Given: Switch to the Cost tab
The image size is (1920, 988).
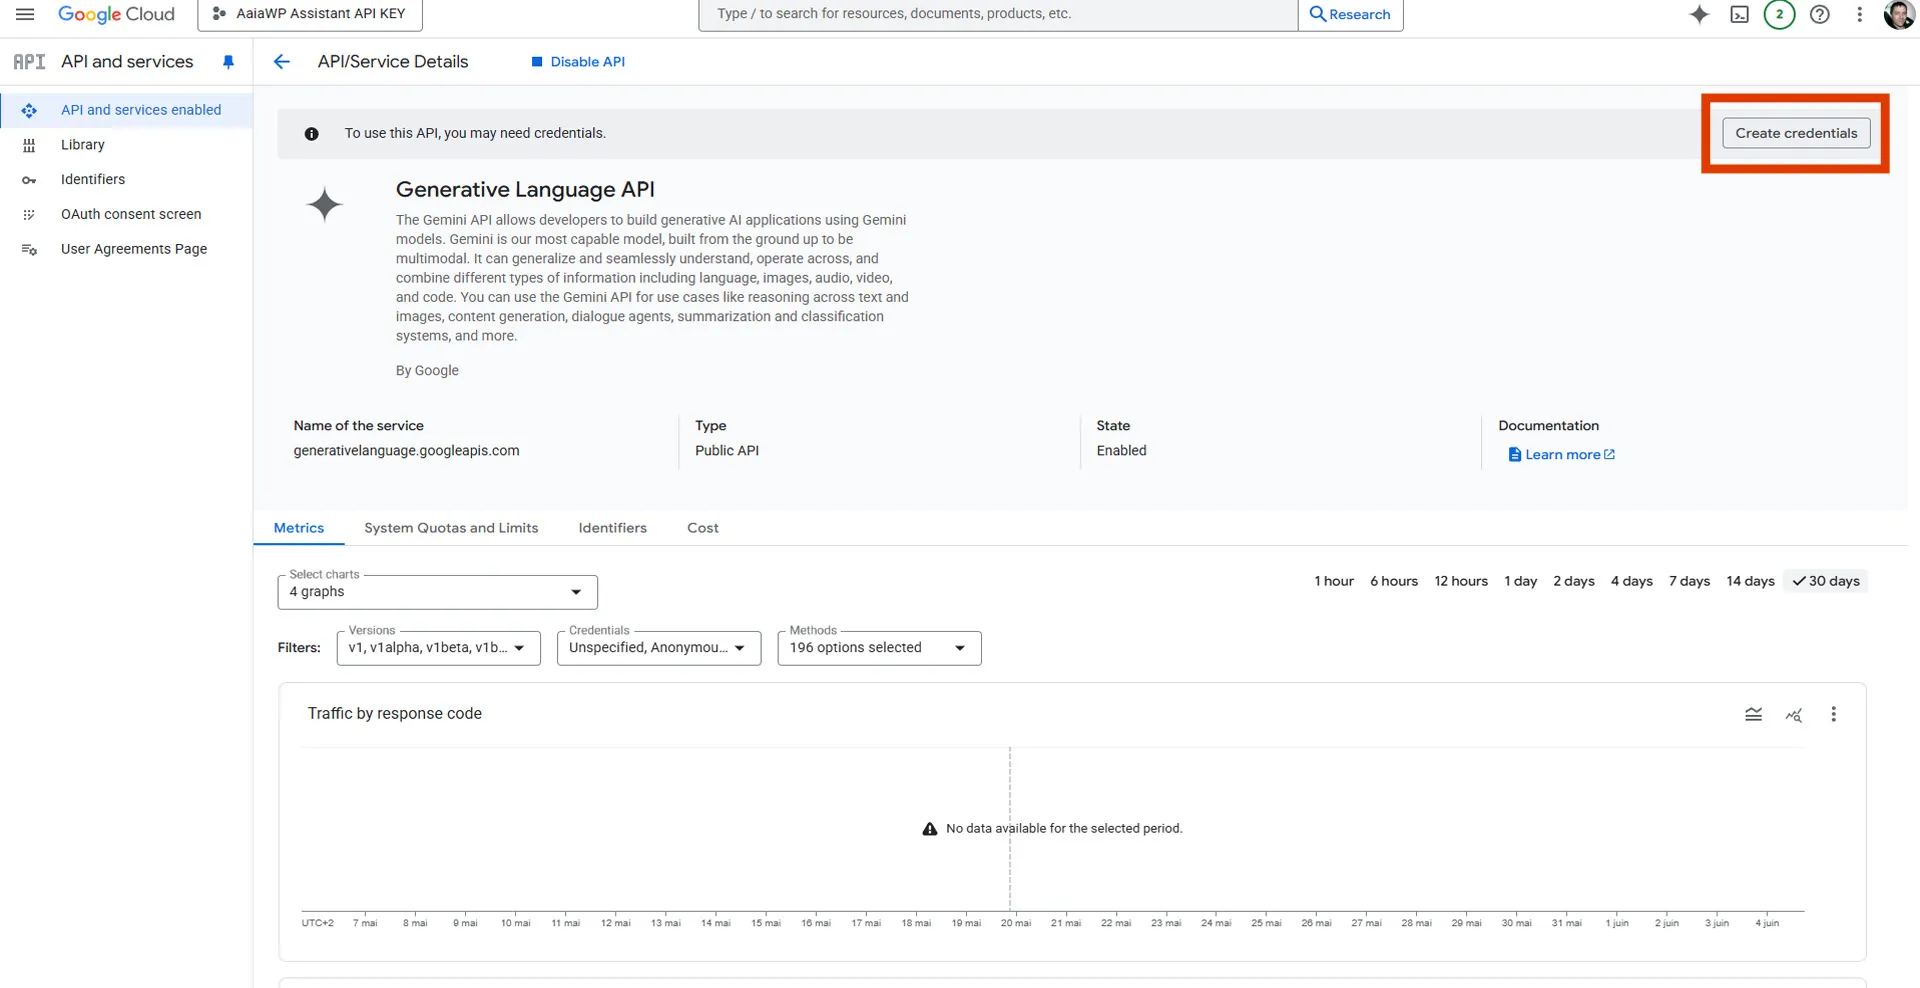Looking at the screenshot, I should (703, 528).
